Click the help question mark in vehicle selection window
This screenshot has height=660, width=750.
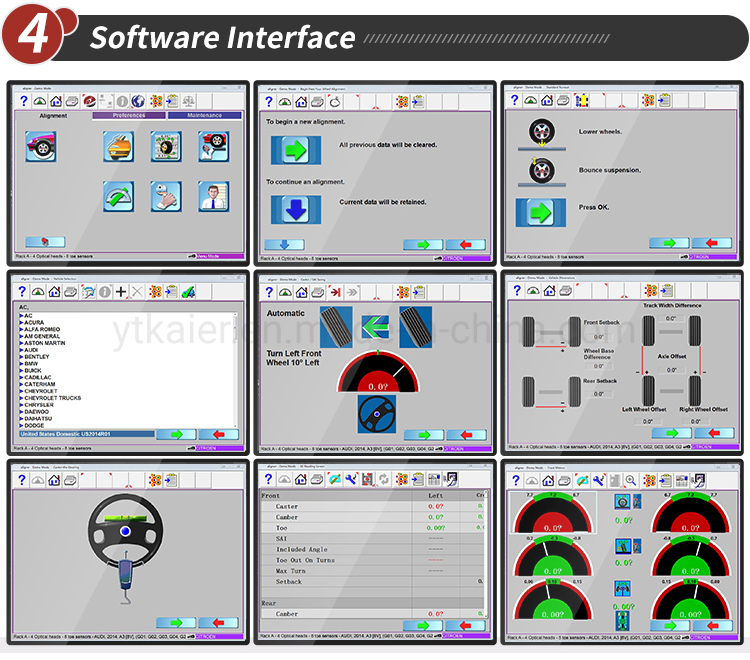22,291
